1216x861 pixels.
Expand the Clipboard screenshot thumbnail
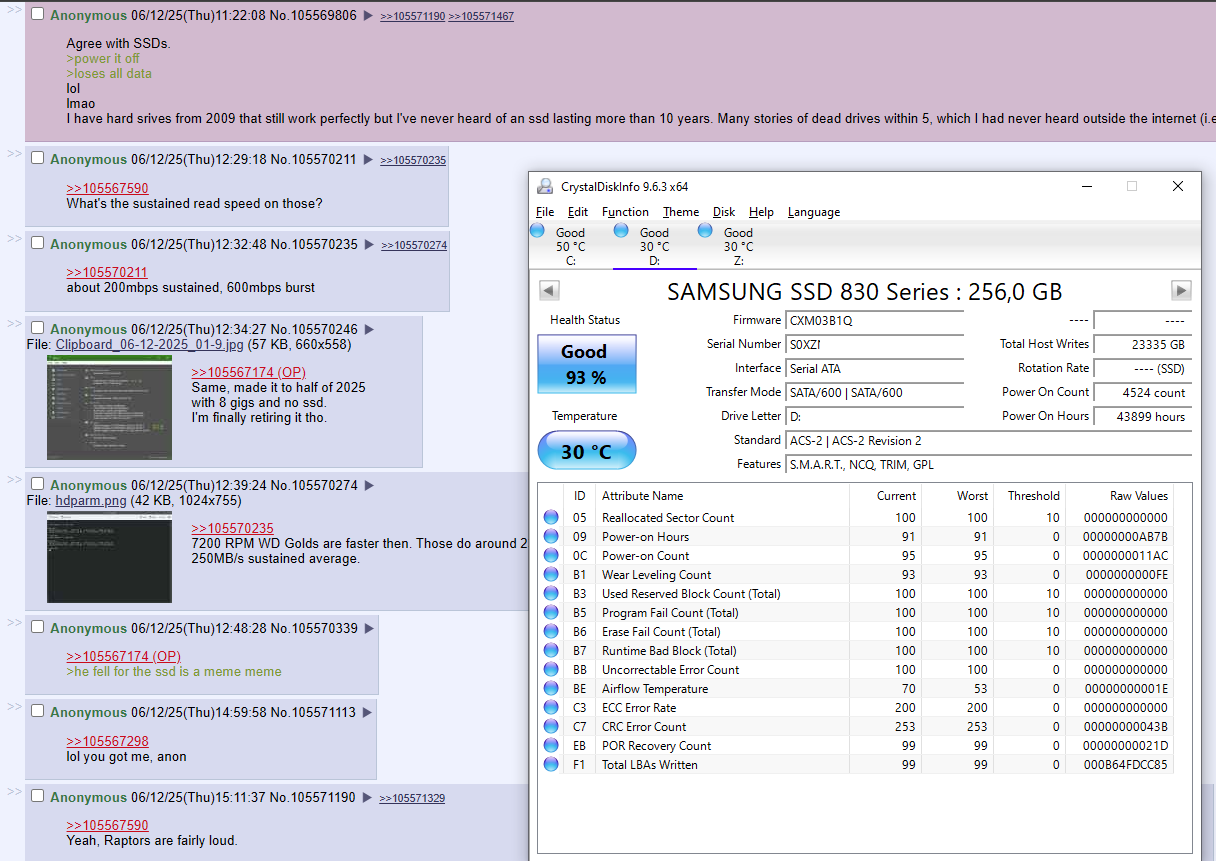pos(109,407)
